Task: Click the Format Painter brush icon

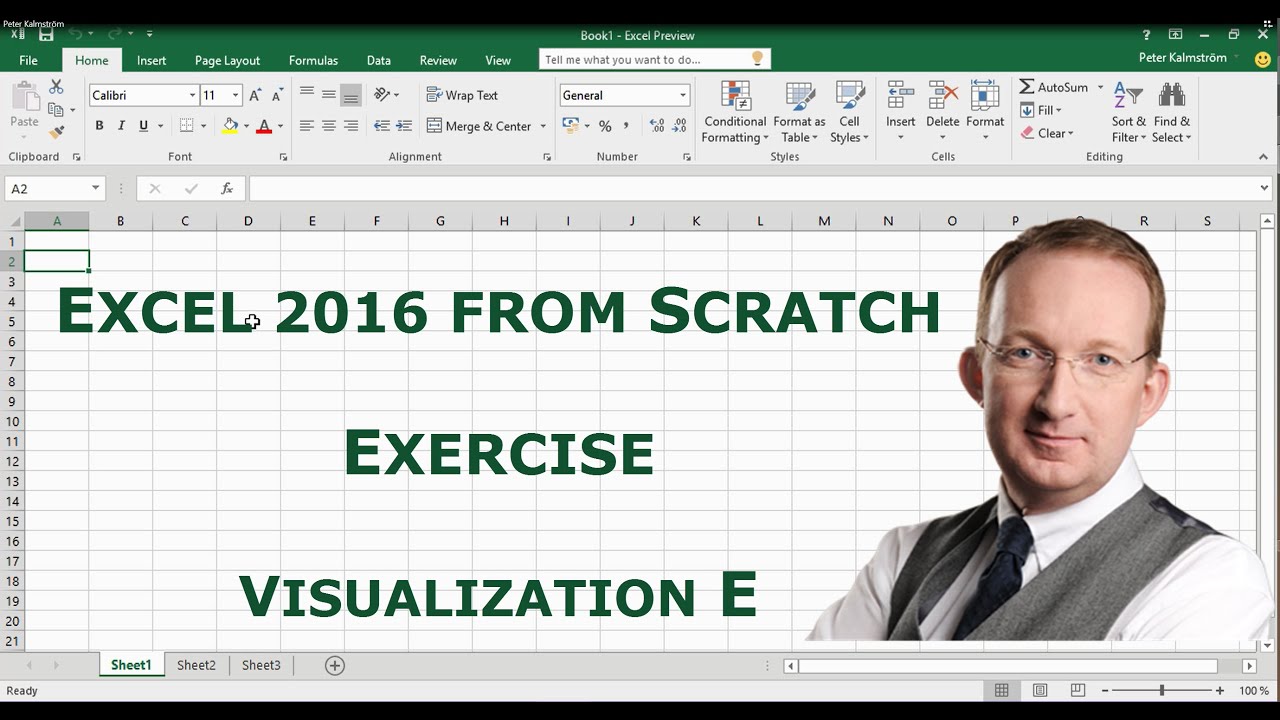Action: (56, 131)
